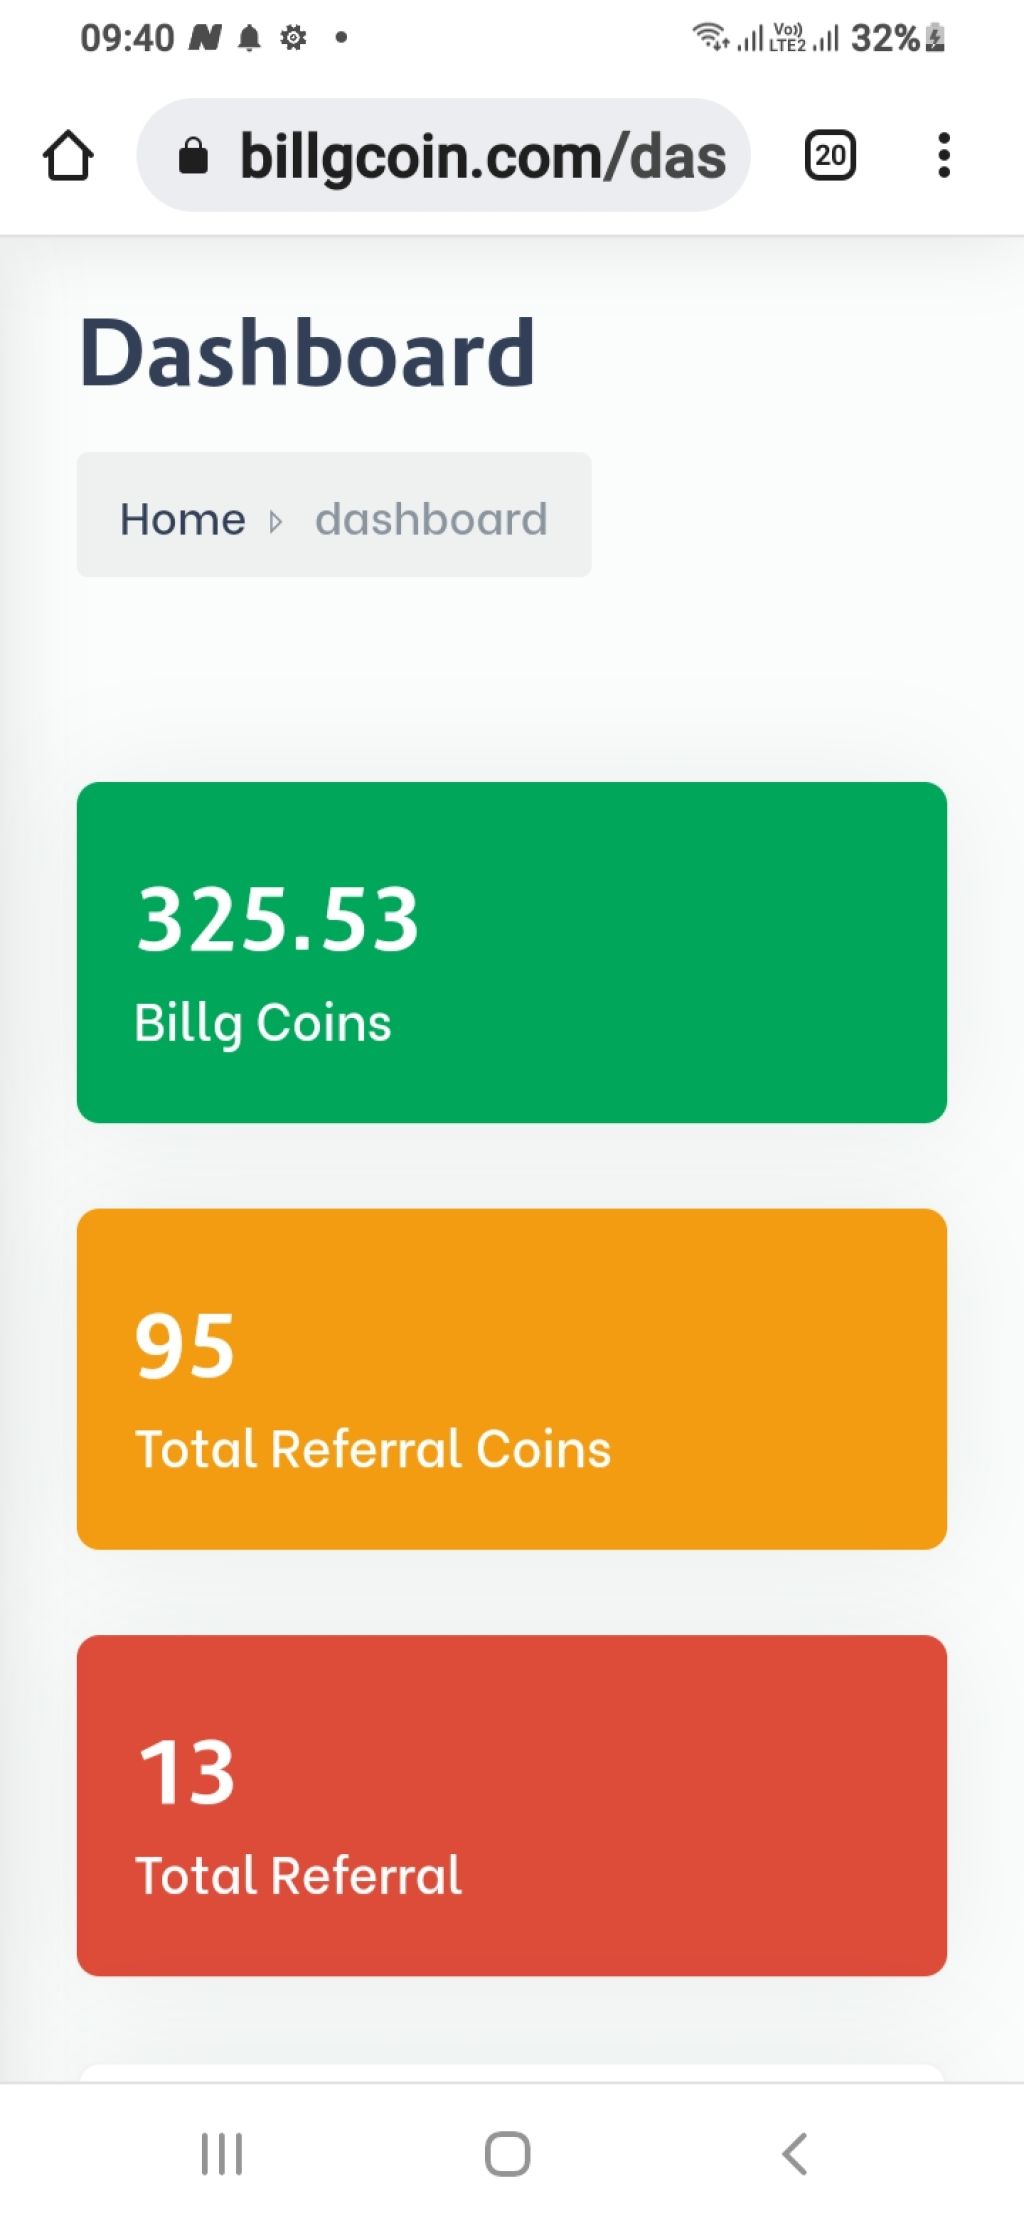1024x2218 pixels.
Task: Tap the Android home navigation button
Action: (508, 2153)
